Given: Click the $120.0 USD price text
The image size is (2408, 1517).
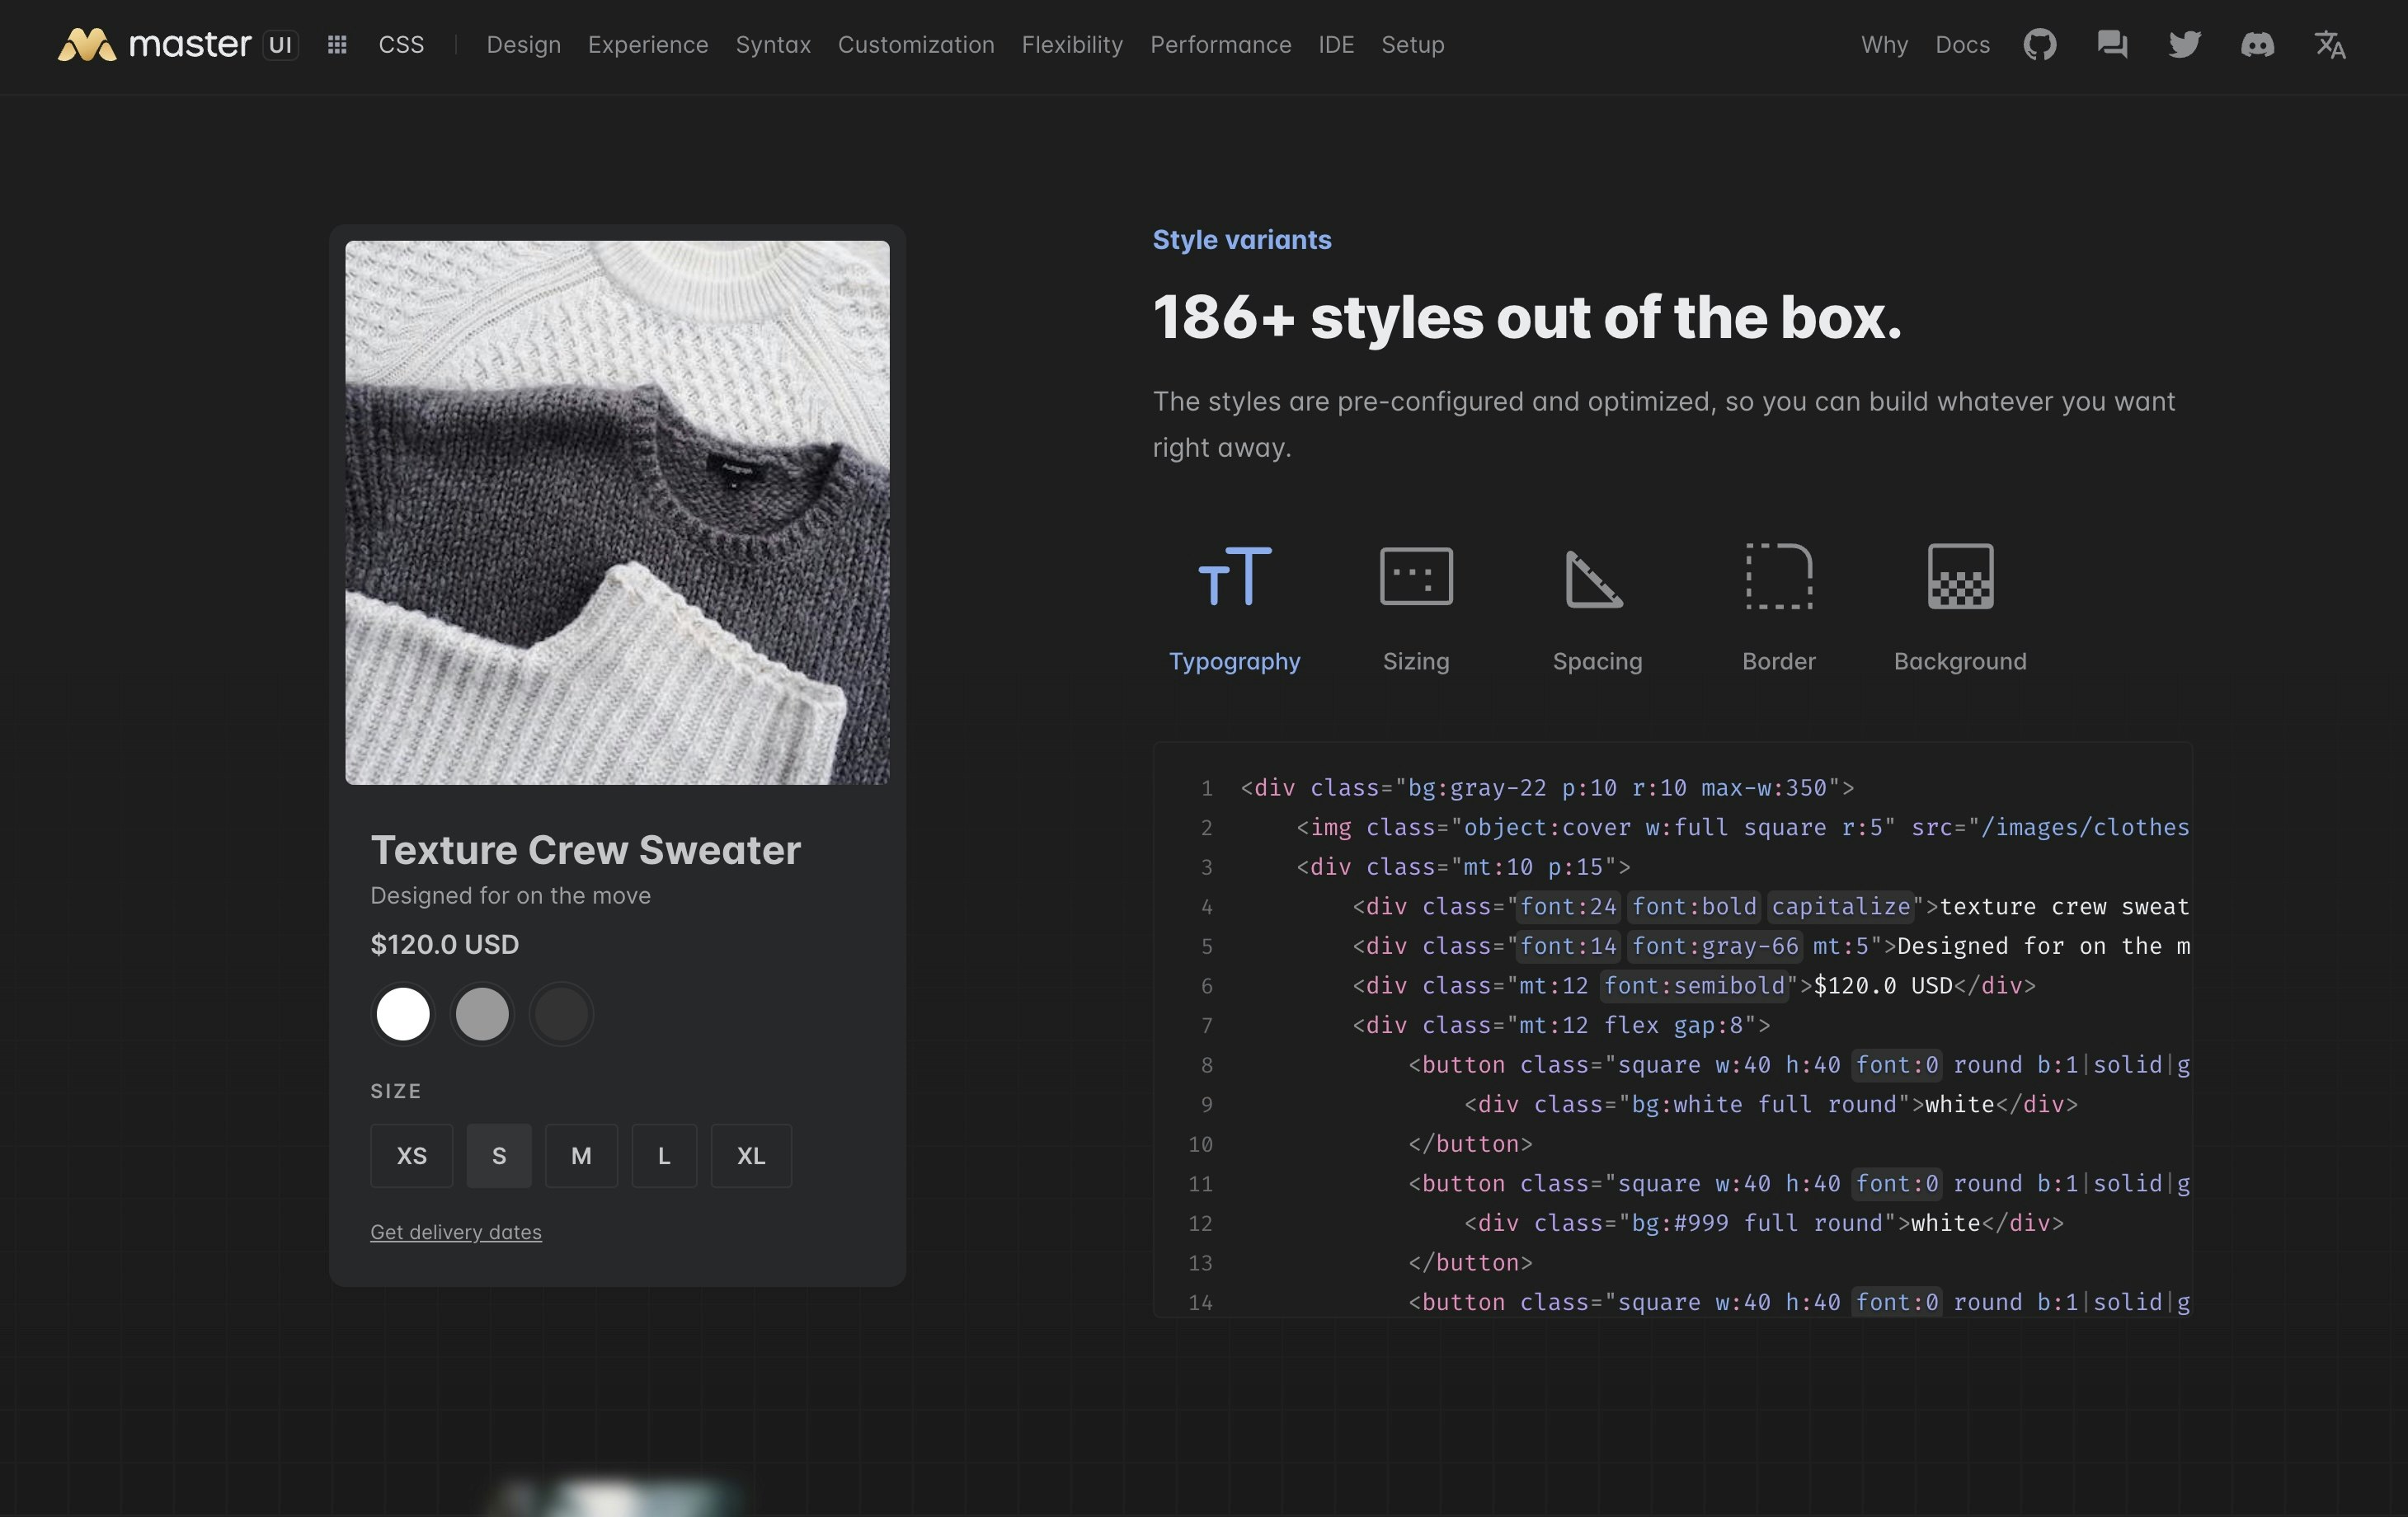Looking at the screenshot, I should point(444,944).
